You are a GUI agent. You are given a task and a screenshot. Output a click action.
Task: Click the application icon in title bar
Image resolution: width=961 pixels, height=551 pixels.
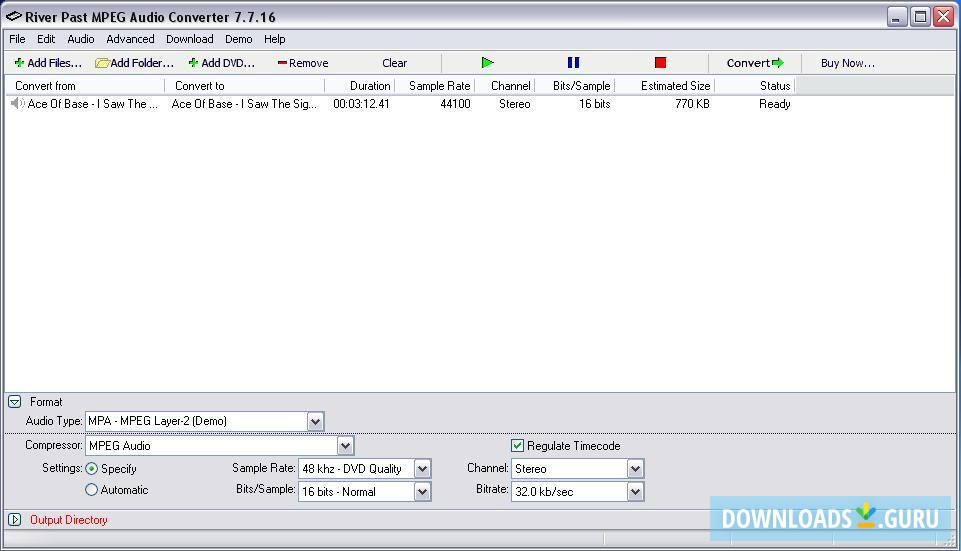(13, 17)
